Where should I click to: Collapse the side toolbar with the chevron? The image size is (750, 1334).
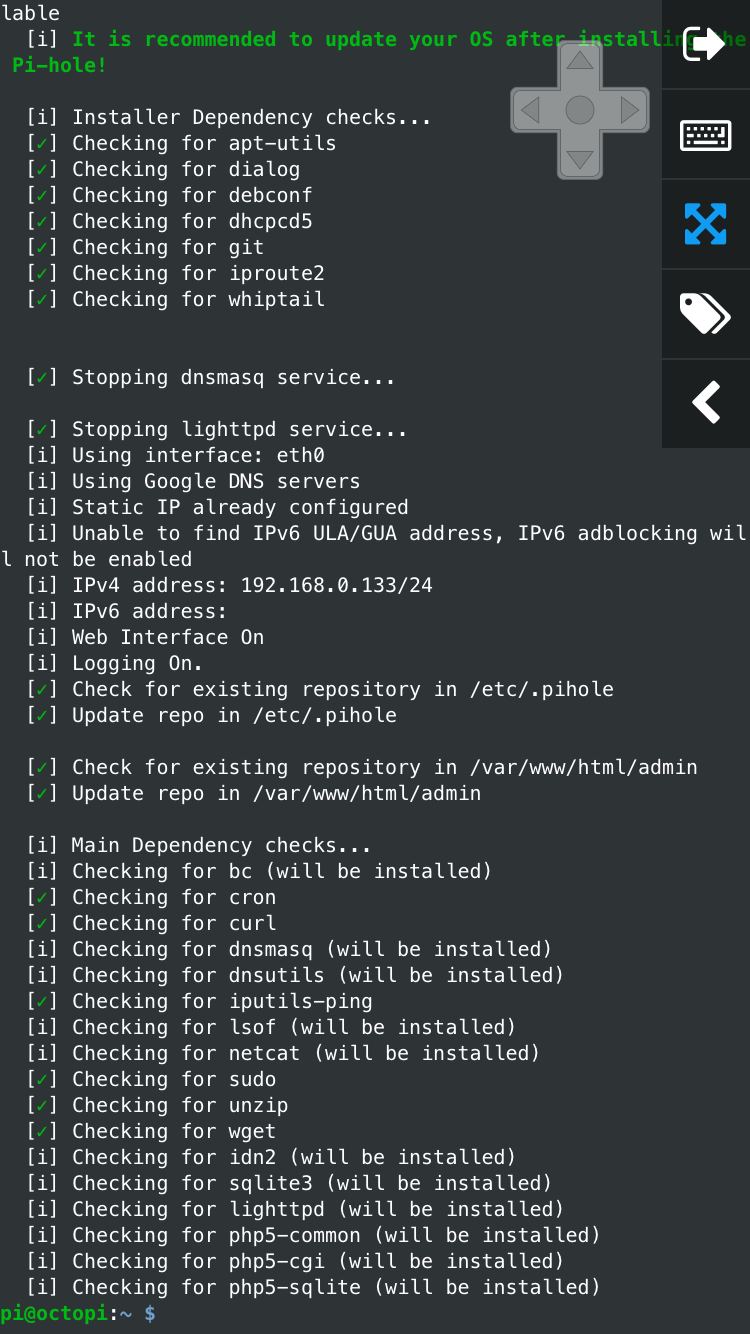705,403
